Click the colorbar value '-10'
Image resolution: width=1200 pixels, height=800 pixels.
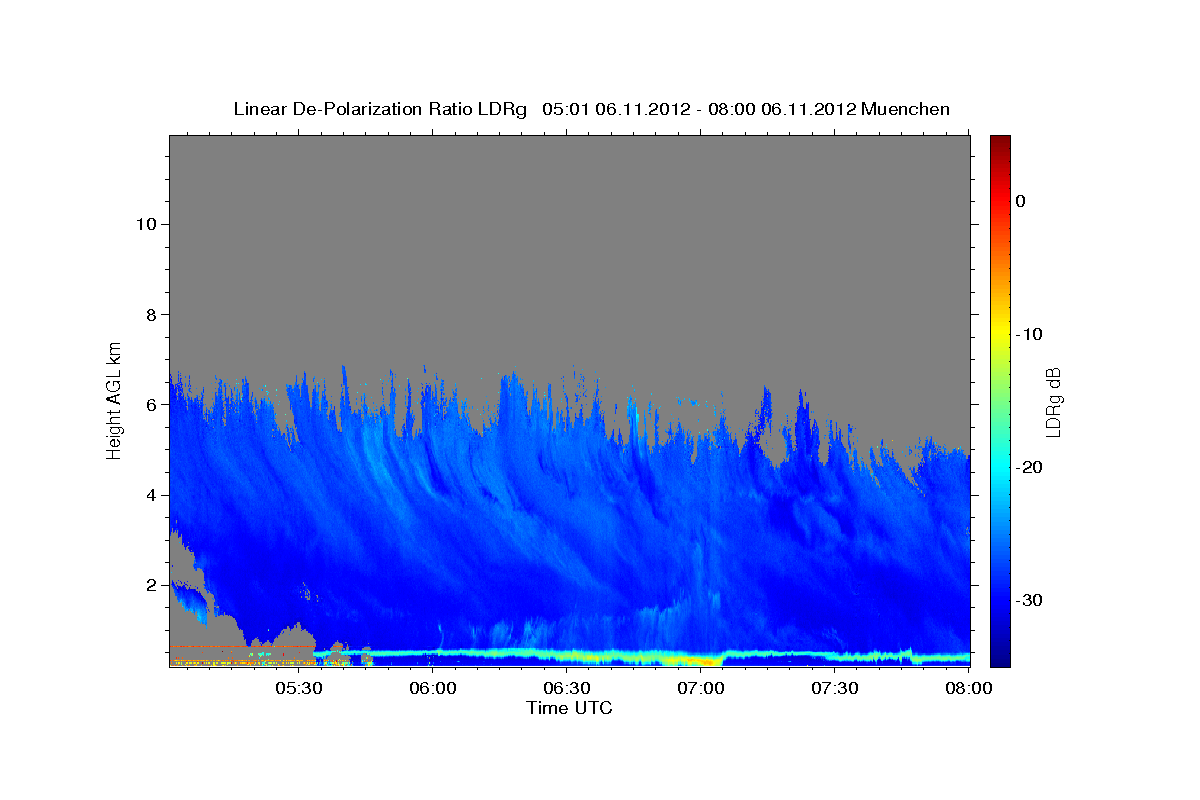1030,334
